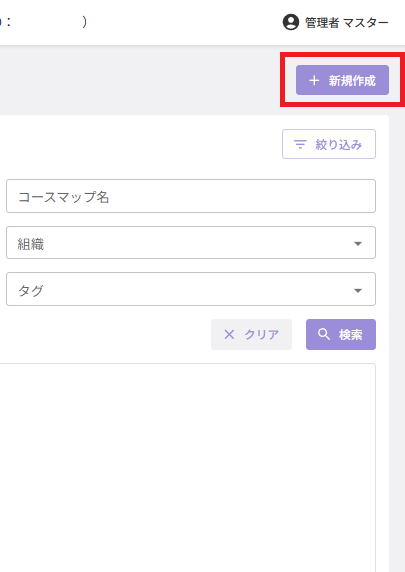
Task: Click the 新規作成 button
Action: 342,80
